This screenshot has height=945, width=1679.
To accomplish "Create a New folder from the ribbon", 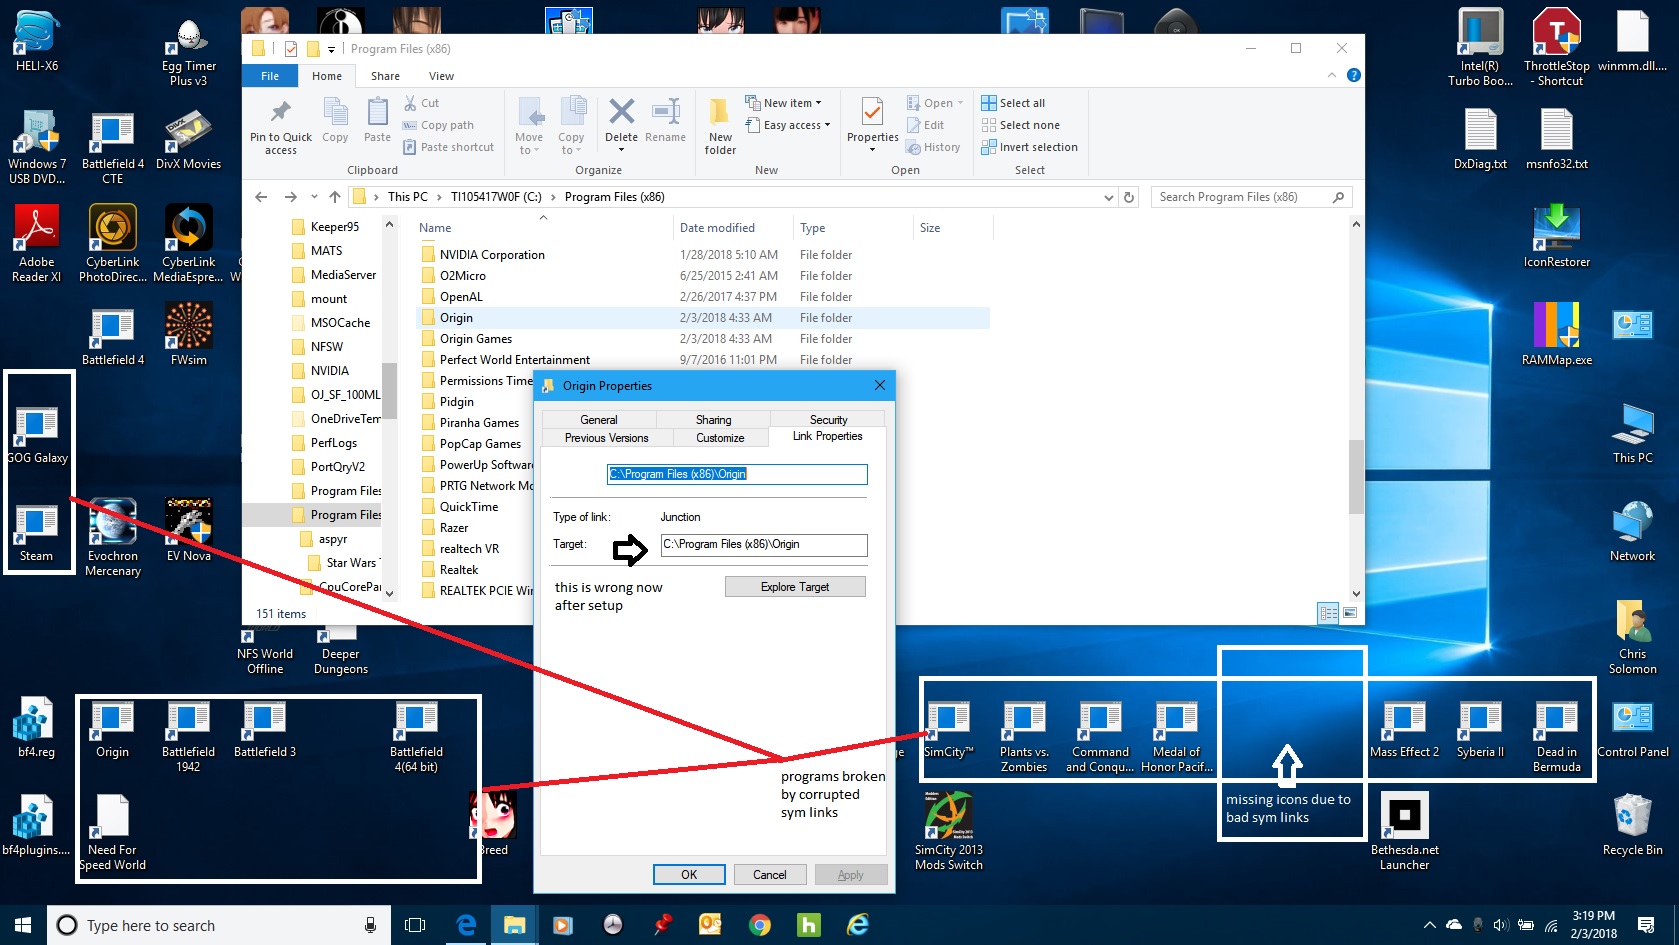I will click(x=720, y=126).
